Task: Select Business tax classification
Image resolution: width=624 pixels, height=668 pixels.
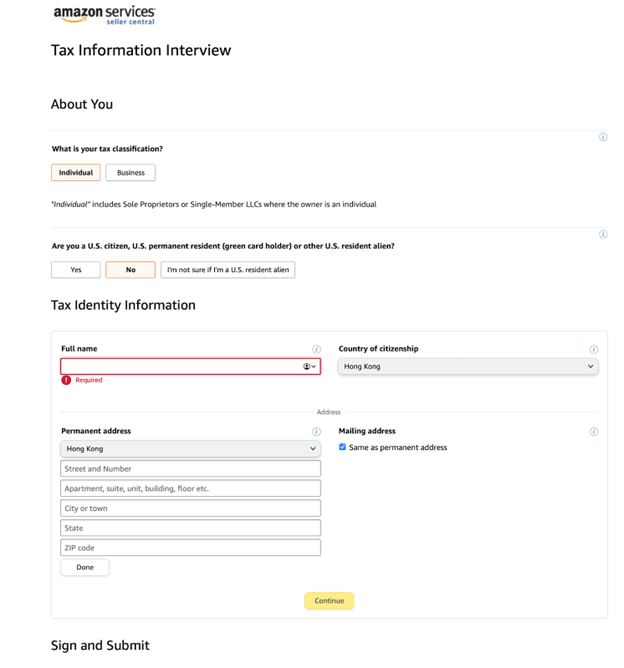Action: [130, 173]
